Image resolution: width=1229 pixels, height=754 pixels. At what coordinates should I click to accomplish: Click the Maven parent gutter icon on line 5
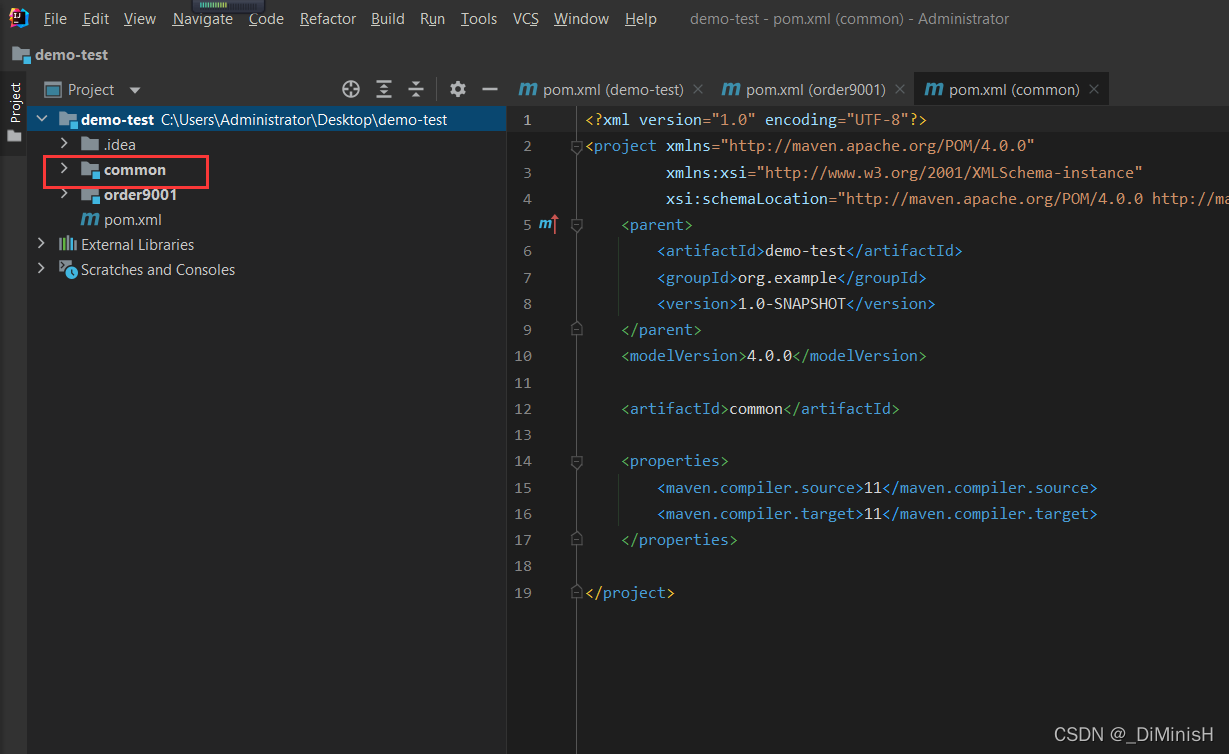pos(548,224)
